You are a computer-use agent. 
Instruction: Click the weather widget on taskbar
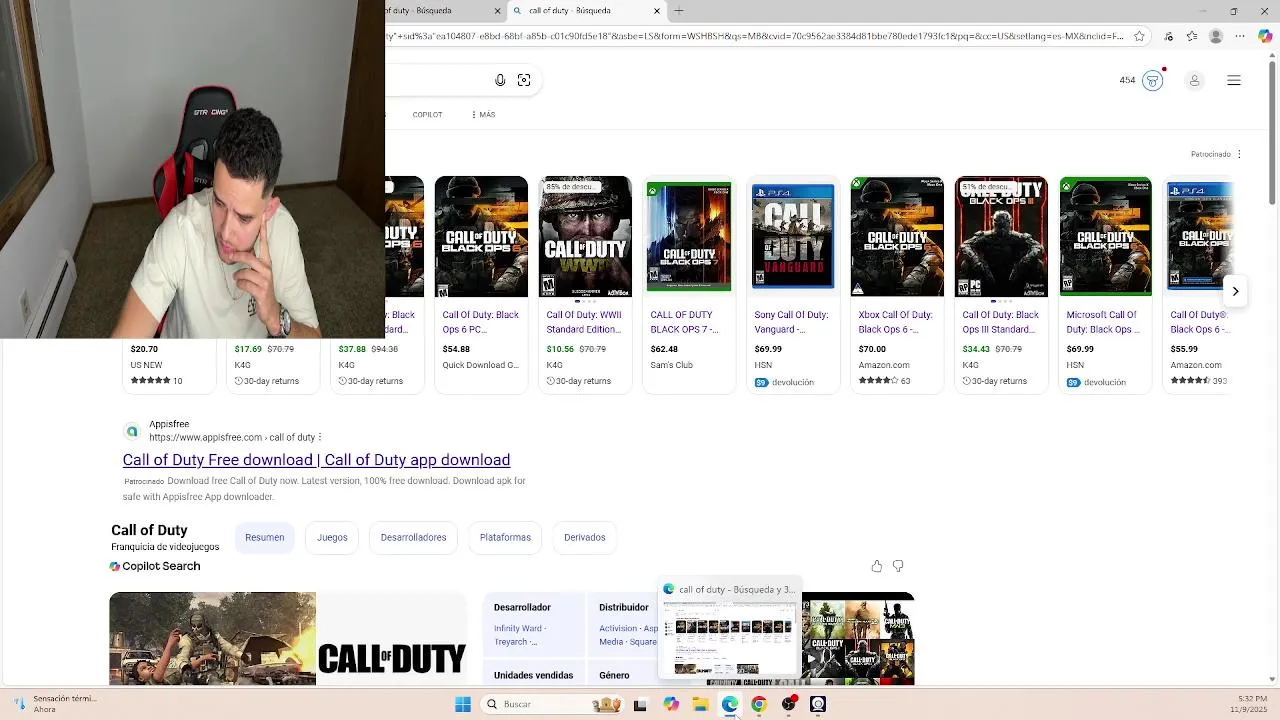click(x=55, y=704)
